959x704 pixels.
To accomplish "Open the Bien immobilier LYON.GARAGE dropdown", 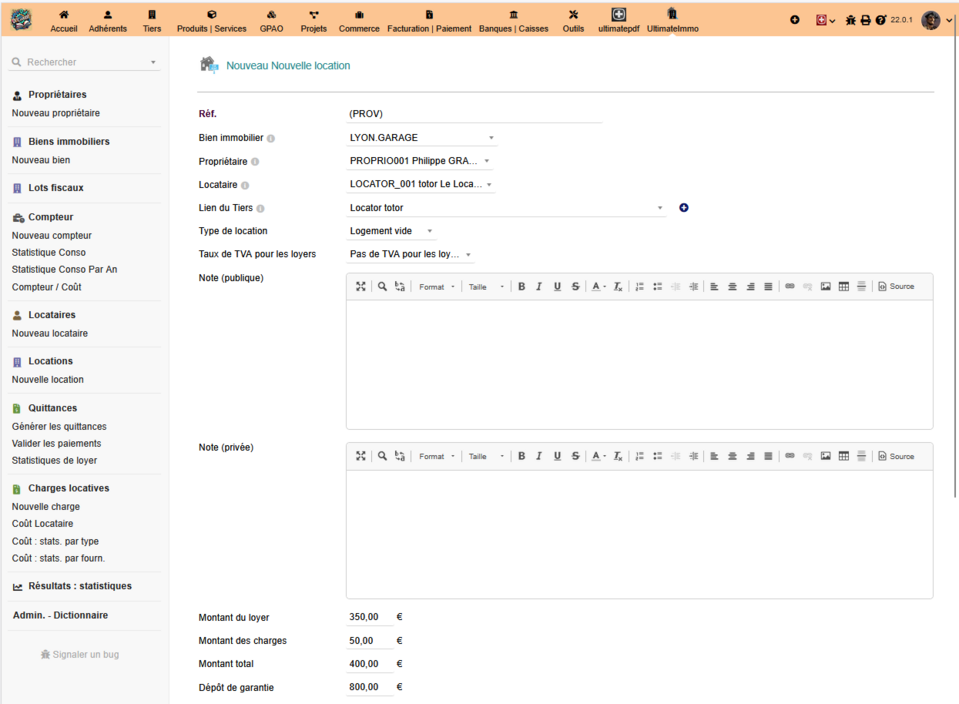I will pos(421,138).
